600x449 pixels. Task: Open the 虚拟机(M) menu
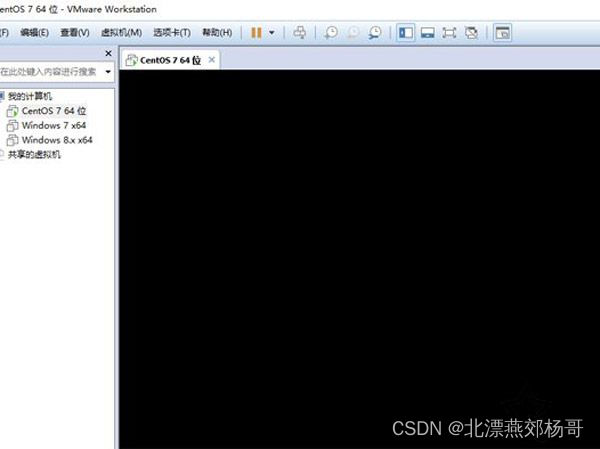[x=122, y=33]
